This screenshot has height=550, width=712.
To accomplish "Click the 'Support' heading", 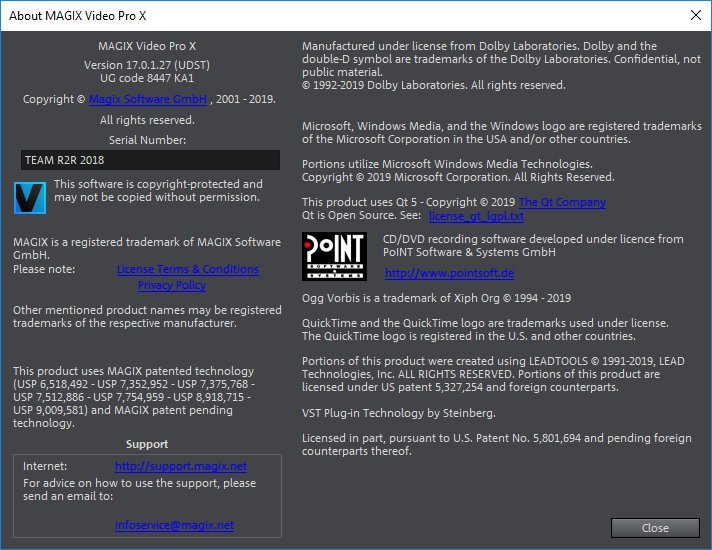I will point(147,444).
